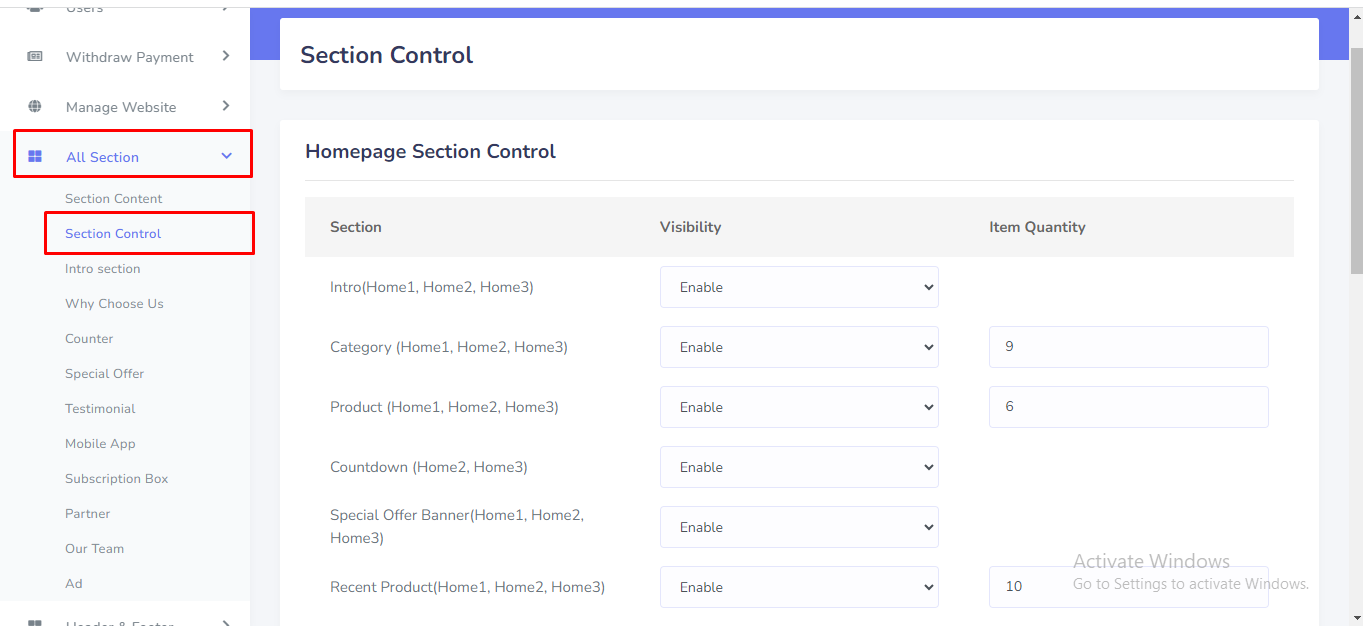
Task: Open Intro section visibility dropdown
Action: tap(798, 287)
